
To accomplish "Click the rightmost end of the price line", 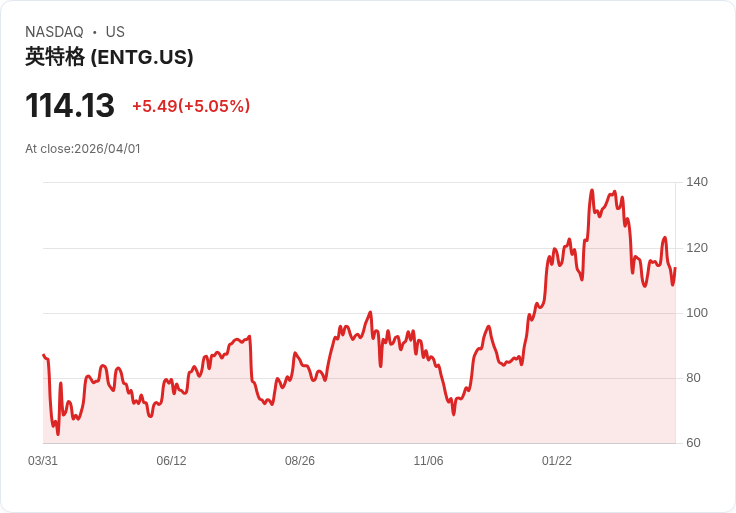I will pyautogui.click(x=675, y=268).
